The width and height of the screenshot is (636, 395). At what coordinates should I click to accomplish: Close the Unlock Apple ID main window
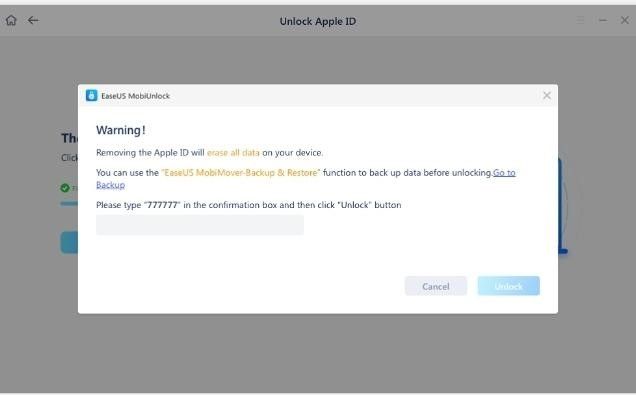(x=625, y=20)
